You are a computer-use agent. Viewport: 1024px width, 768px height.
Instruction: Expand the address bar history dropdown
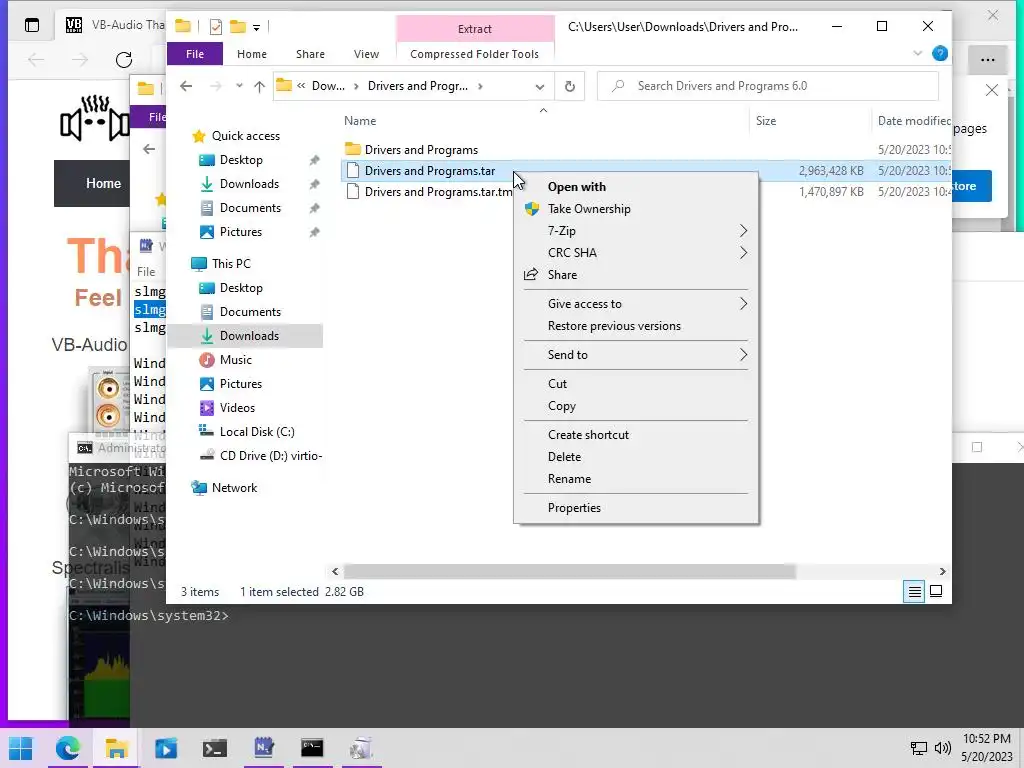pyautogui.click(x=539, y=86)
